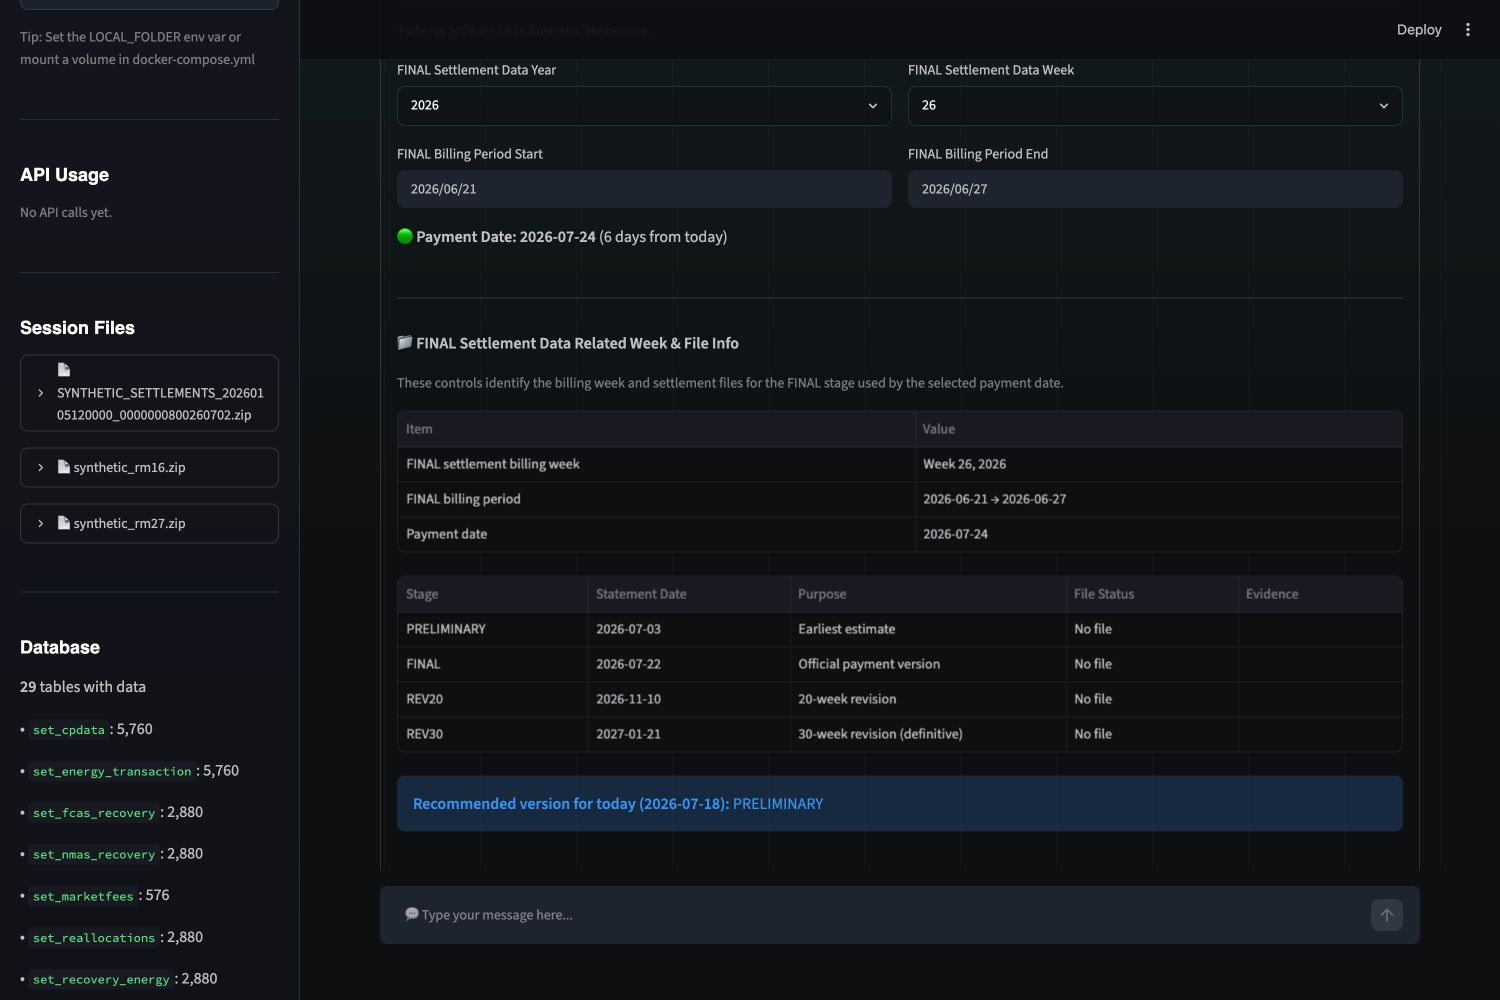Click the Evidence column header
The height and width of the screenshot is (1000, 1500).
[1320, 594]
